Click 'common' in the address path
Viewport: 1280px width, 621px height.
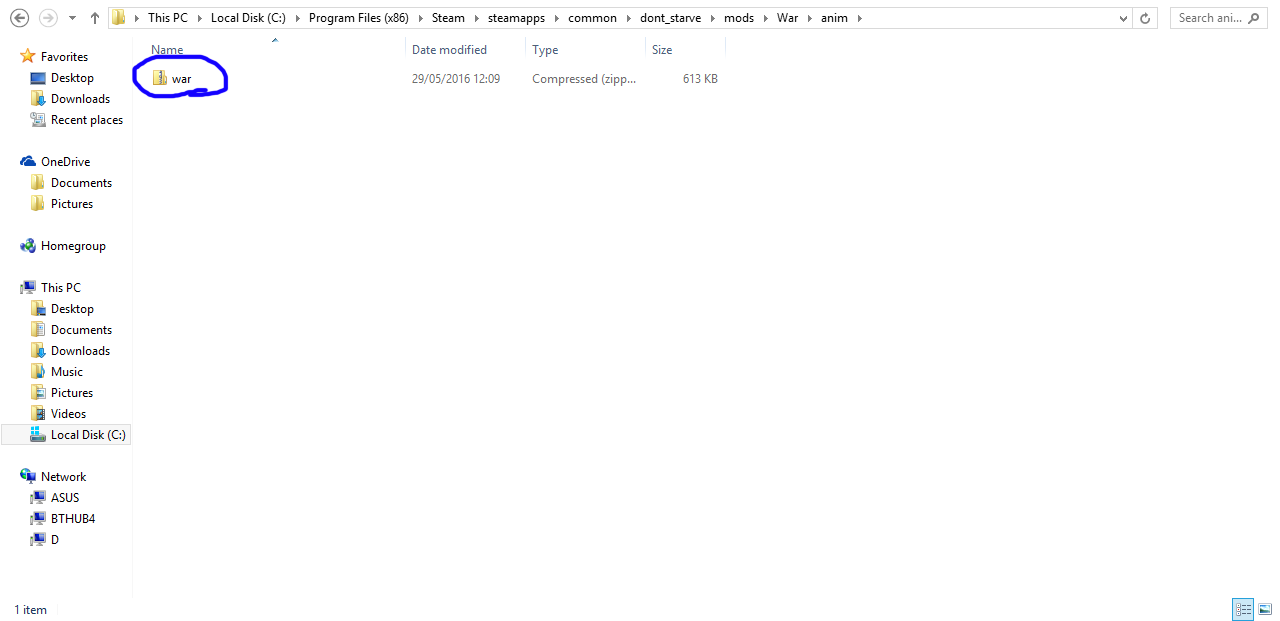(x=592, y=18)
